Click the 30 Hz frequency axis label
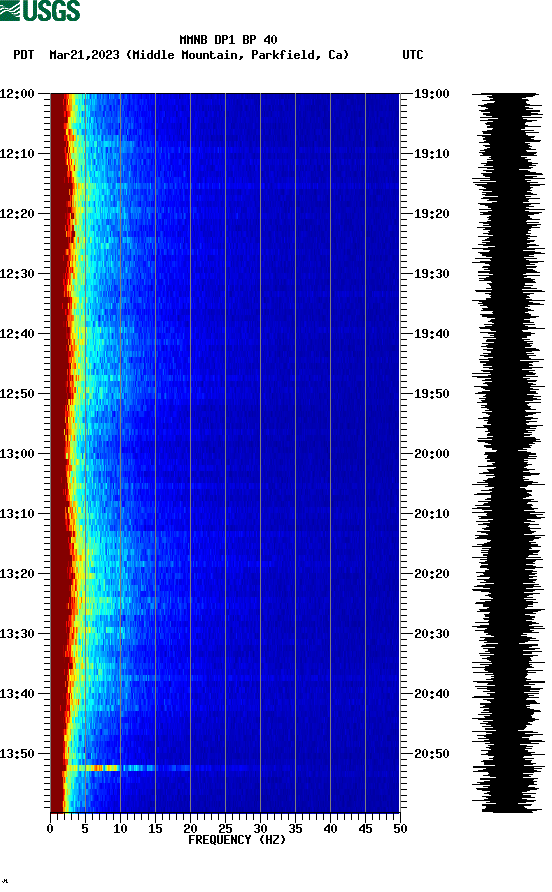The width and height of the screenshot is (552, 892). coord(260,829)
